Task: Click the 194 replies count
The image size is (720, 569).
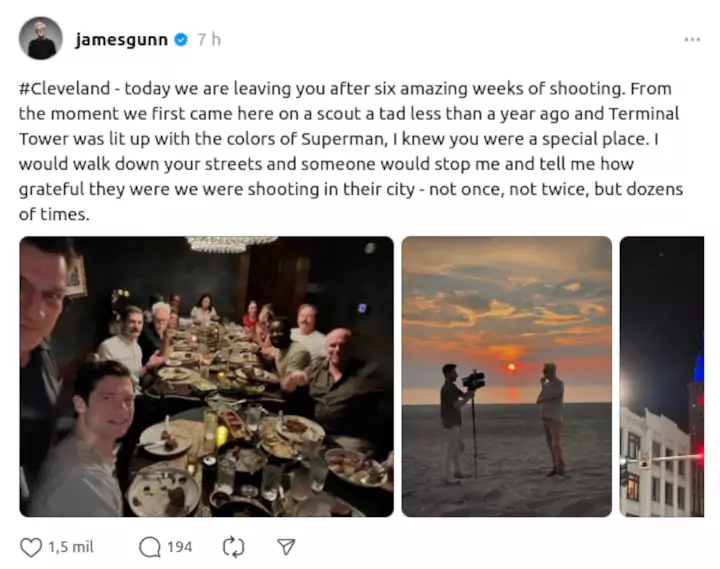Action: pyautogui.click(x=180, y=547)
